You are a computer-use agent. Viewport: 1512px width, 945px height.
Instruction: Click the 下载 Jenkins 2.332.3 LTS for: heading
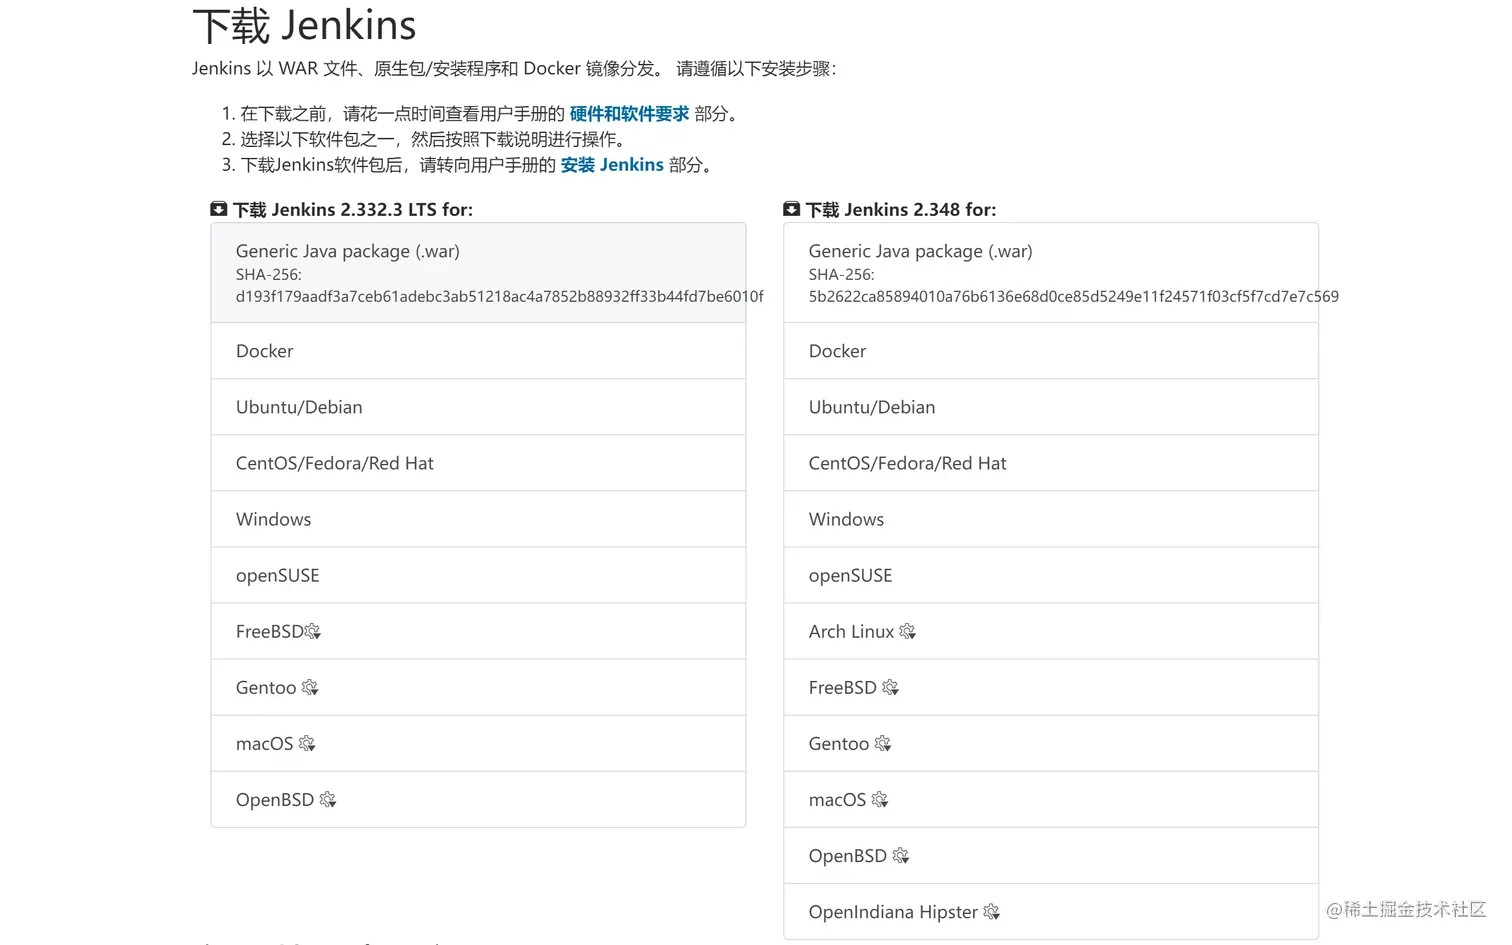[352, 209]
